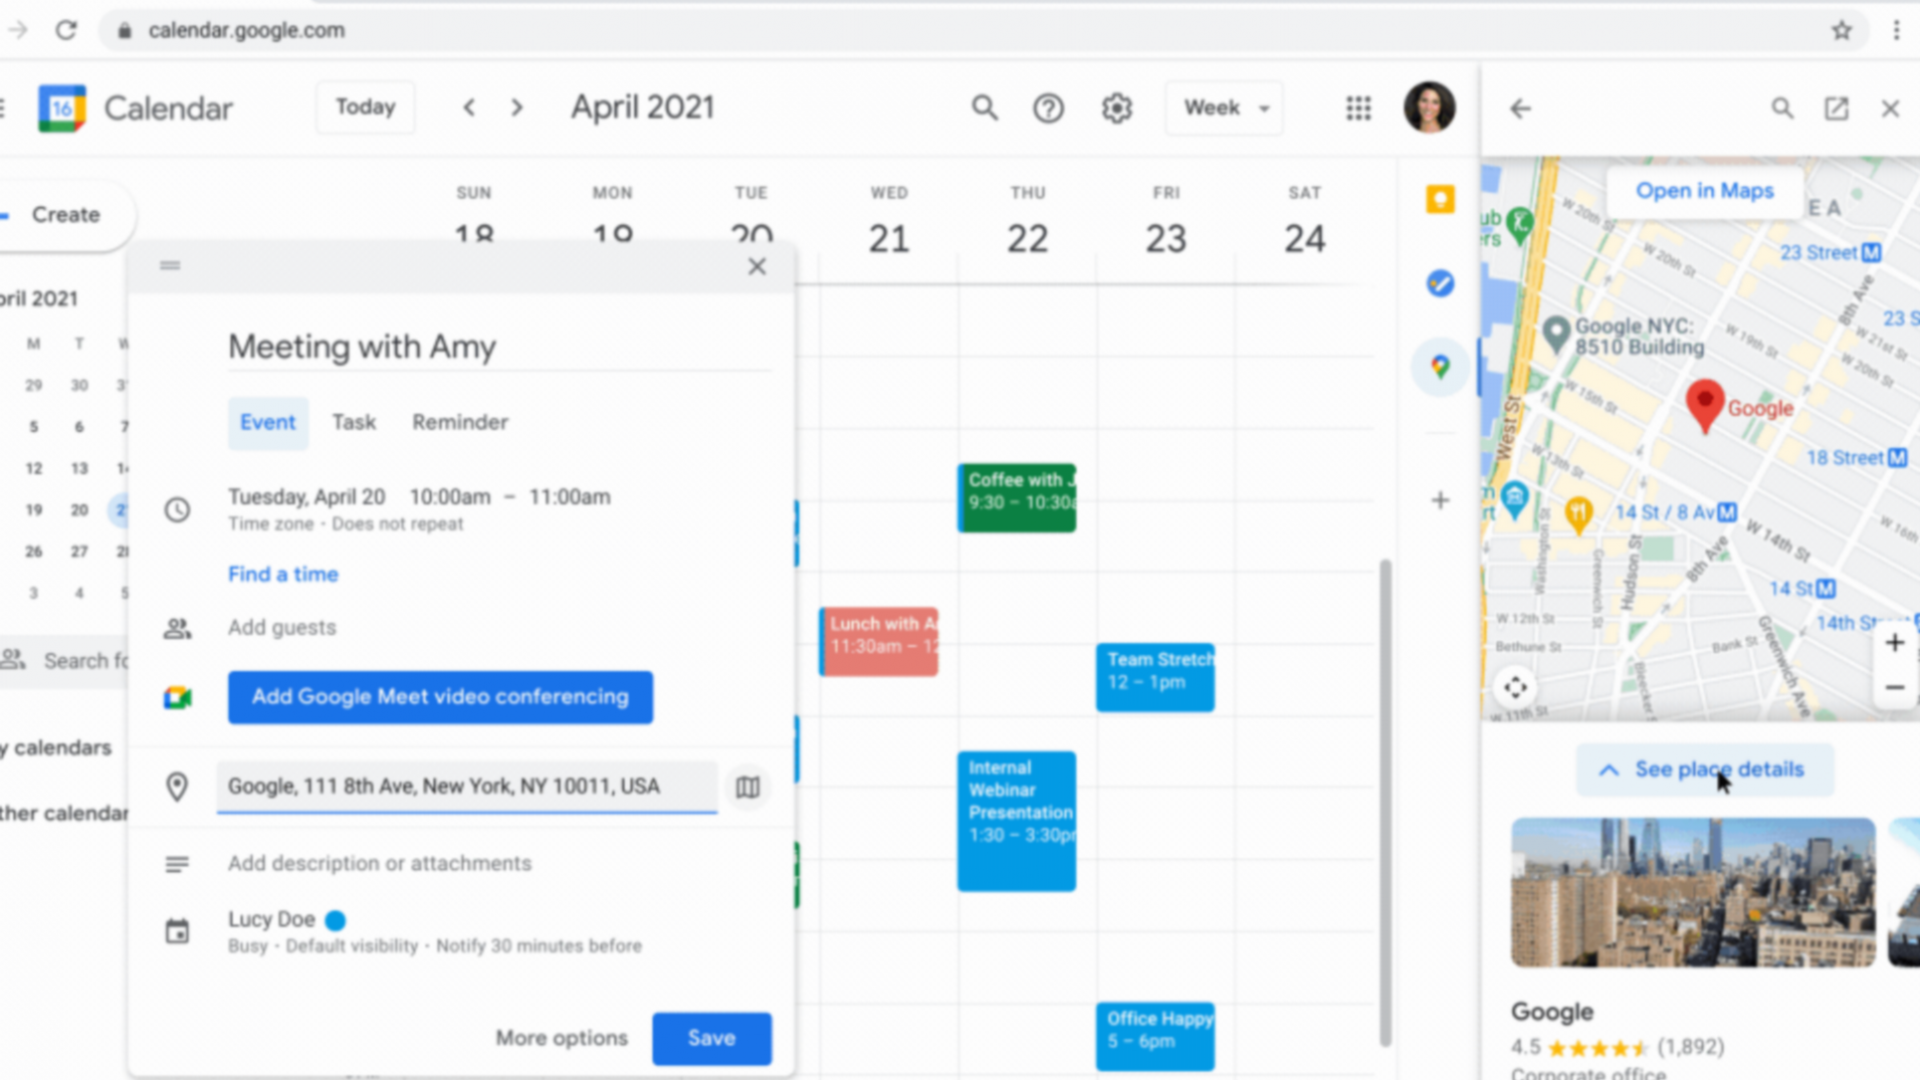This screenshot has height=1080, width=1920.
Task: Zoom in on the map
Action: [1894, 643]
